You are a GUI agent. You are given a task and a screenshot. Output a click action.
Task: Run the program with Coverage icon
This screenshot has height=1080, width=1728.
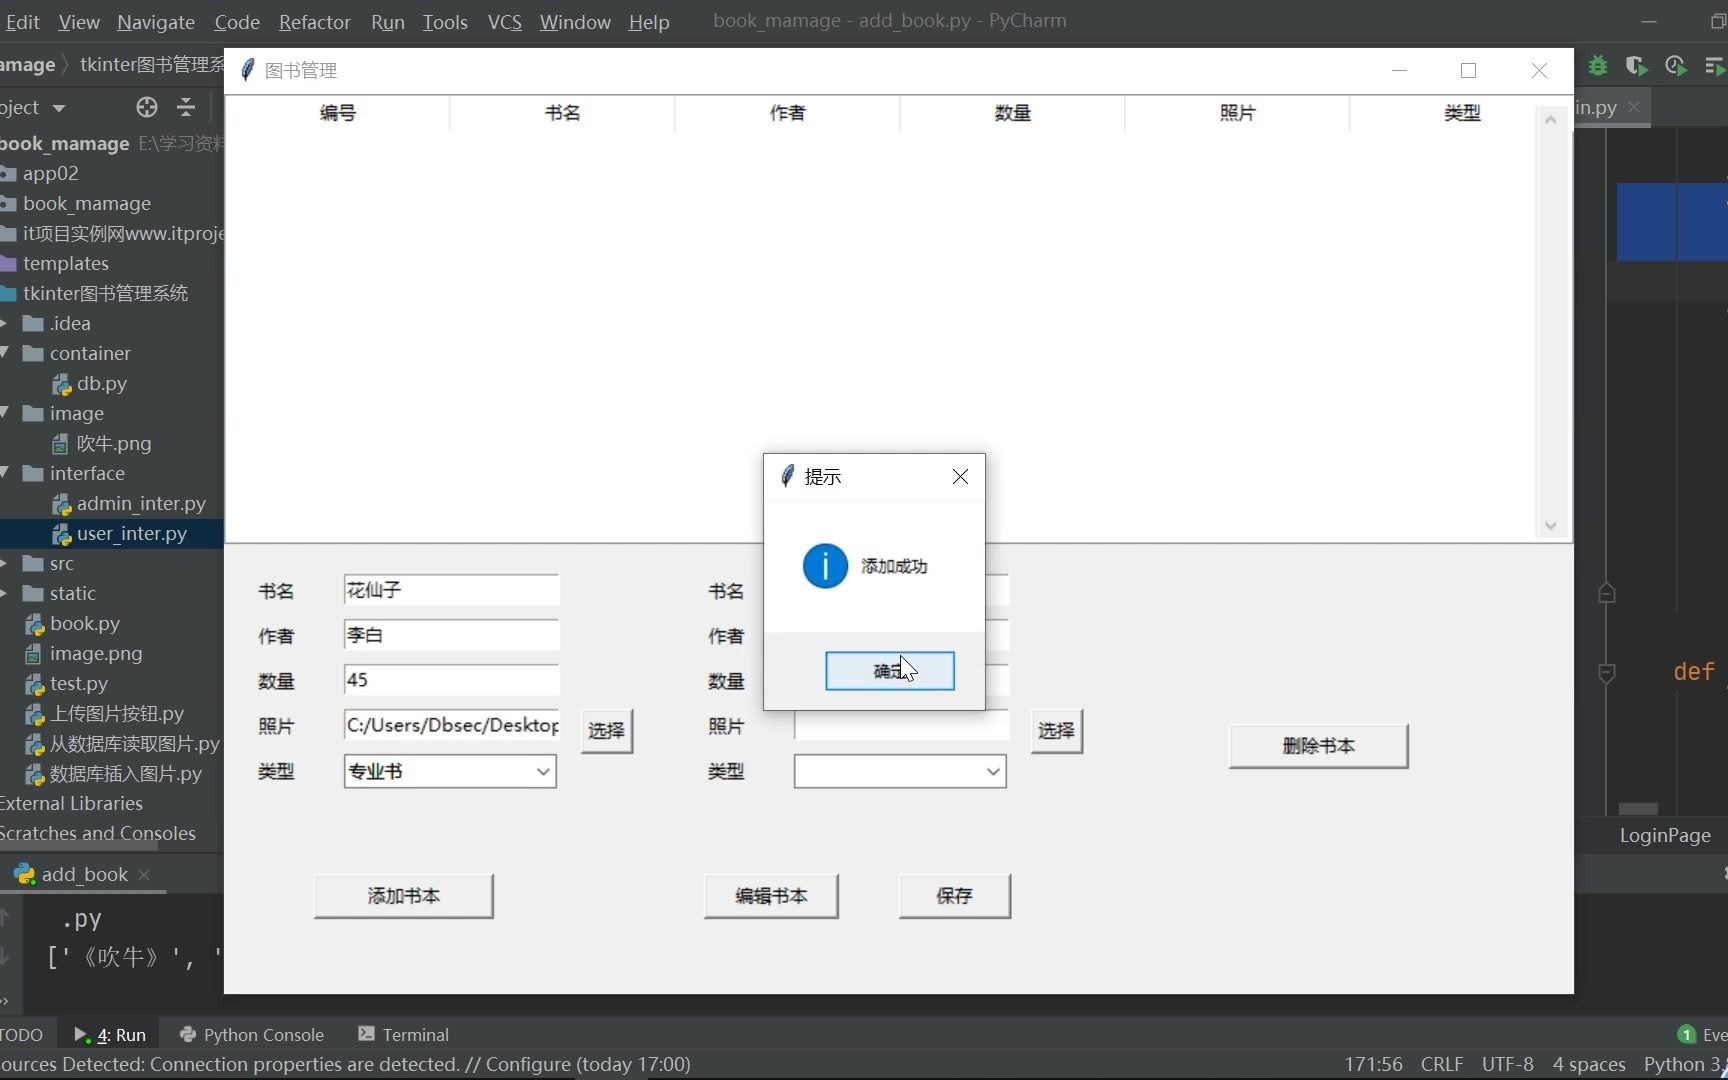[x=1637, y=66]
